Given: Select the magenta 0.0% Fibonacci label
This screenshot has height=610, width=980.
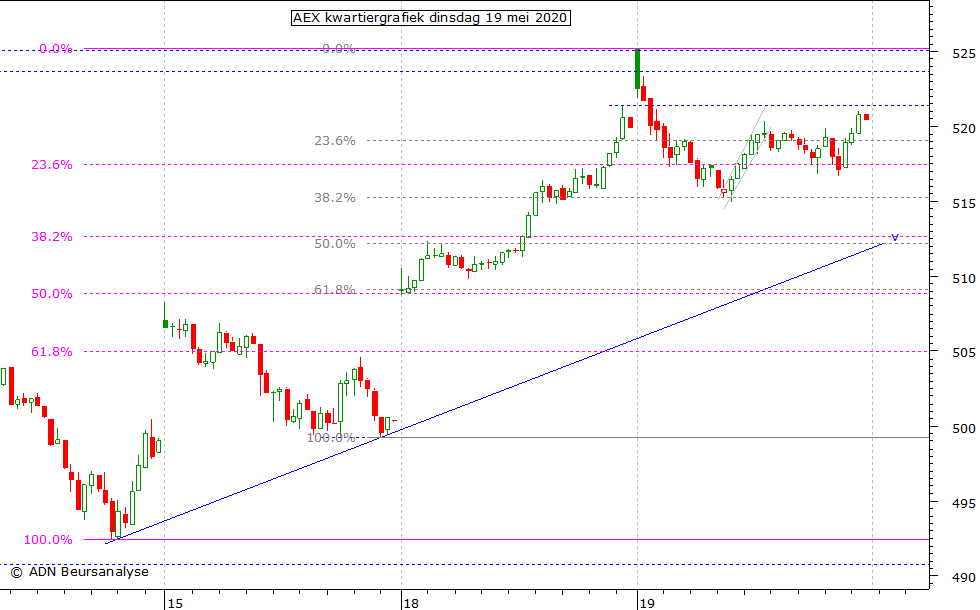Looking at the screenshot, I should coord(56,49).
